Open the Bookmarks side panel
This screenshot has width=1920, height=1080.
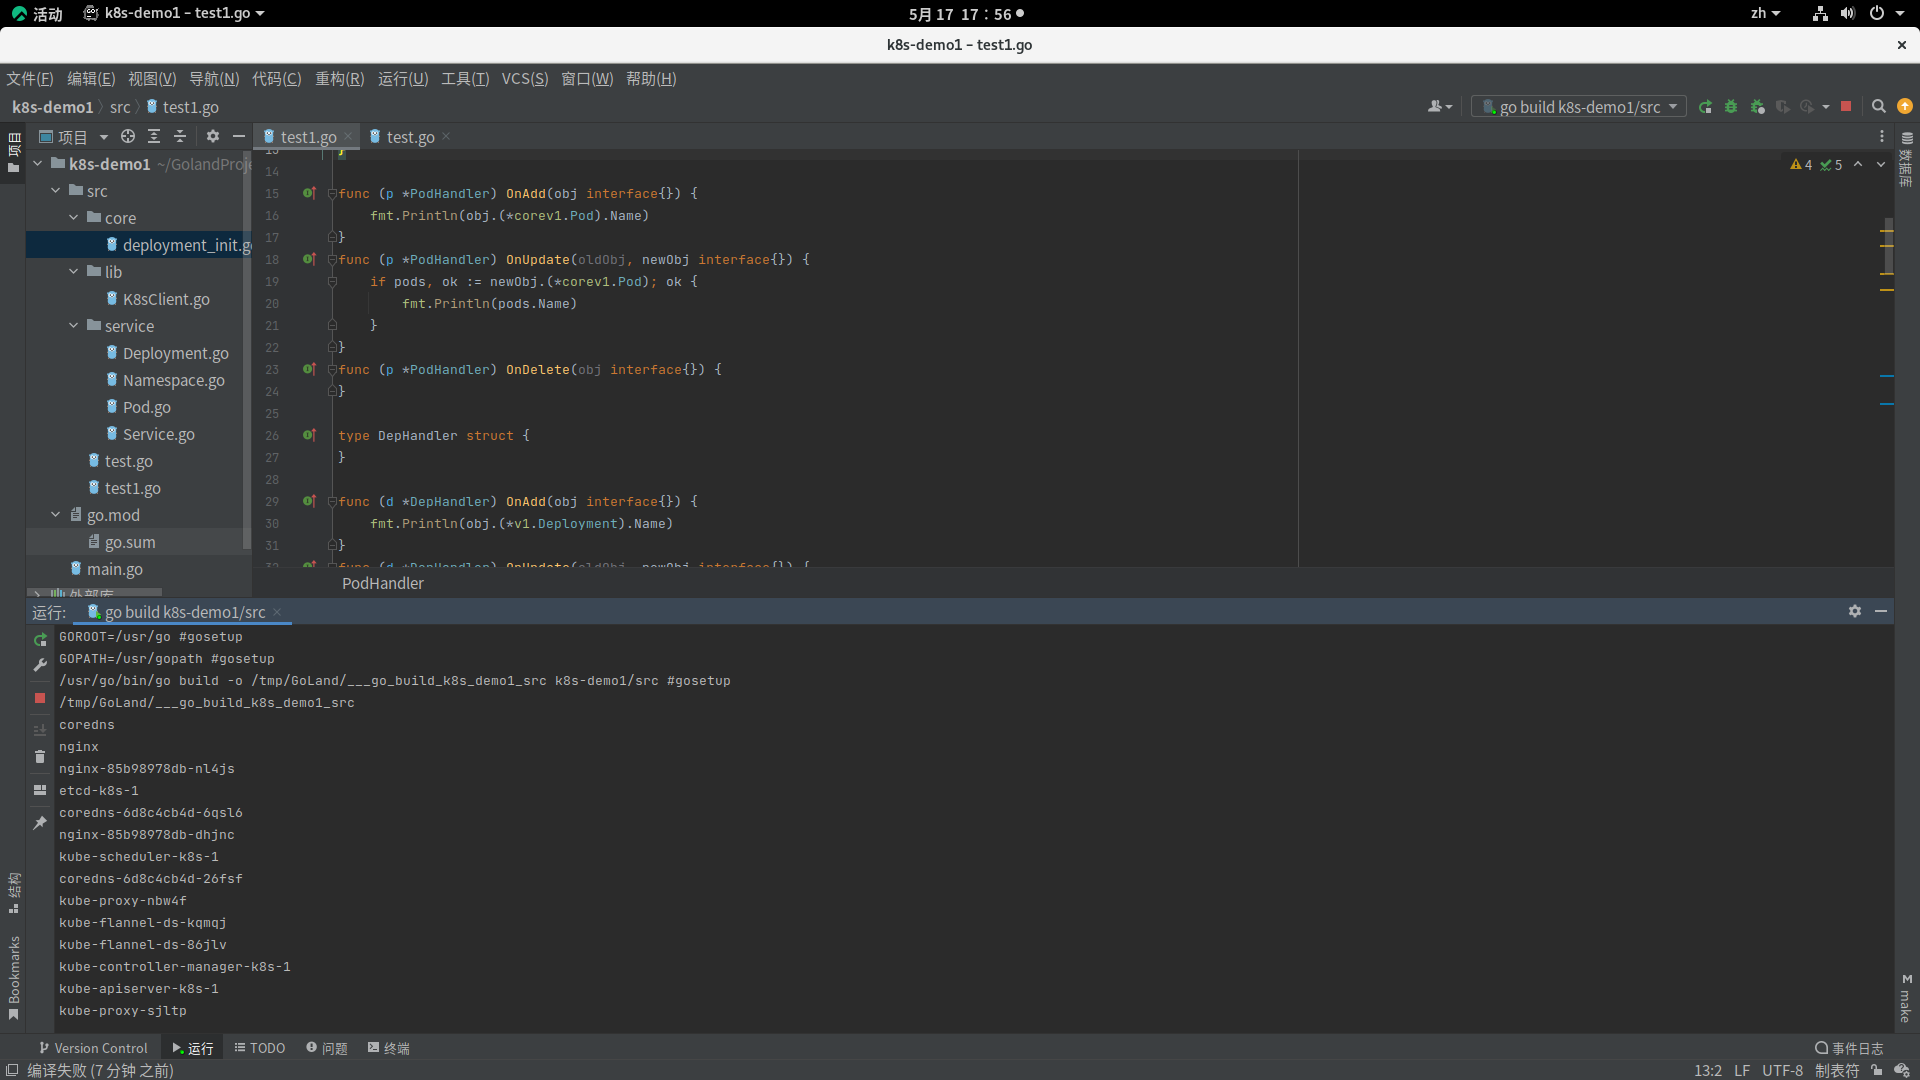pyautogui.click(x=14, y=978)
